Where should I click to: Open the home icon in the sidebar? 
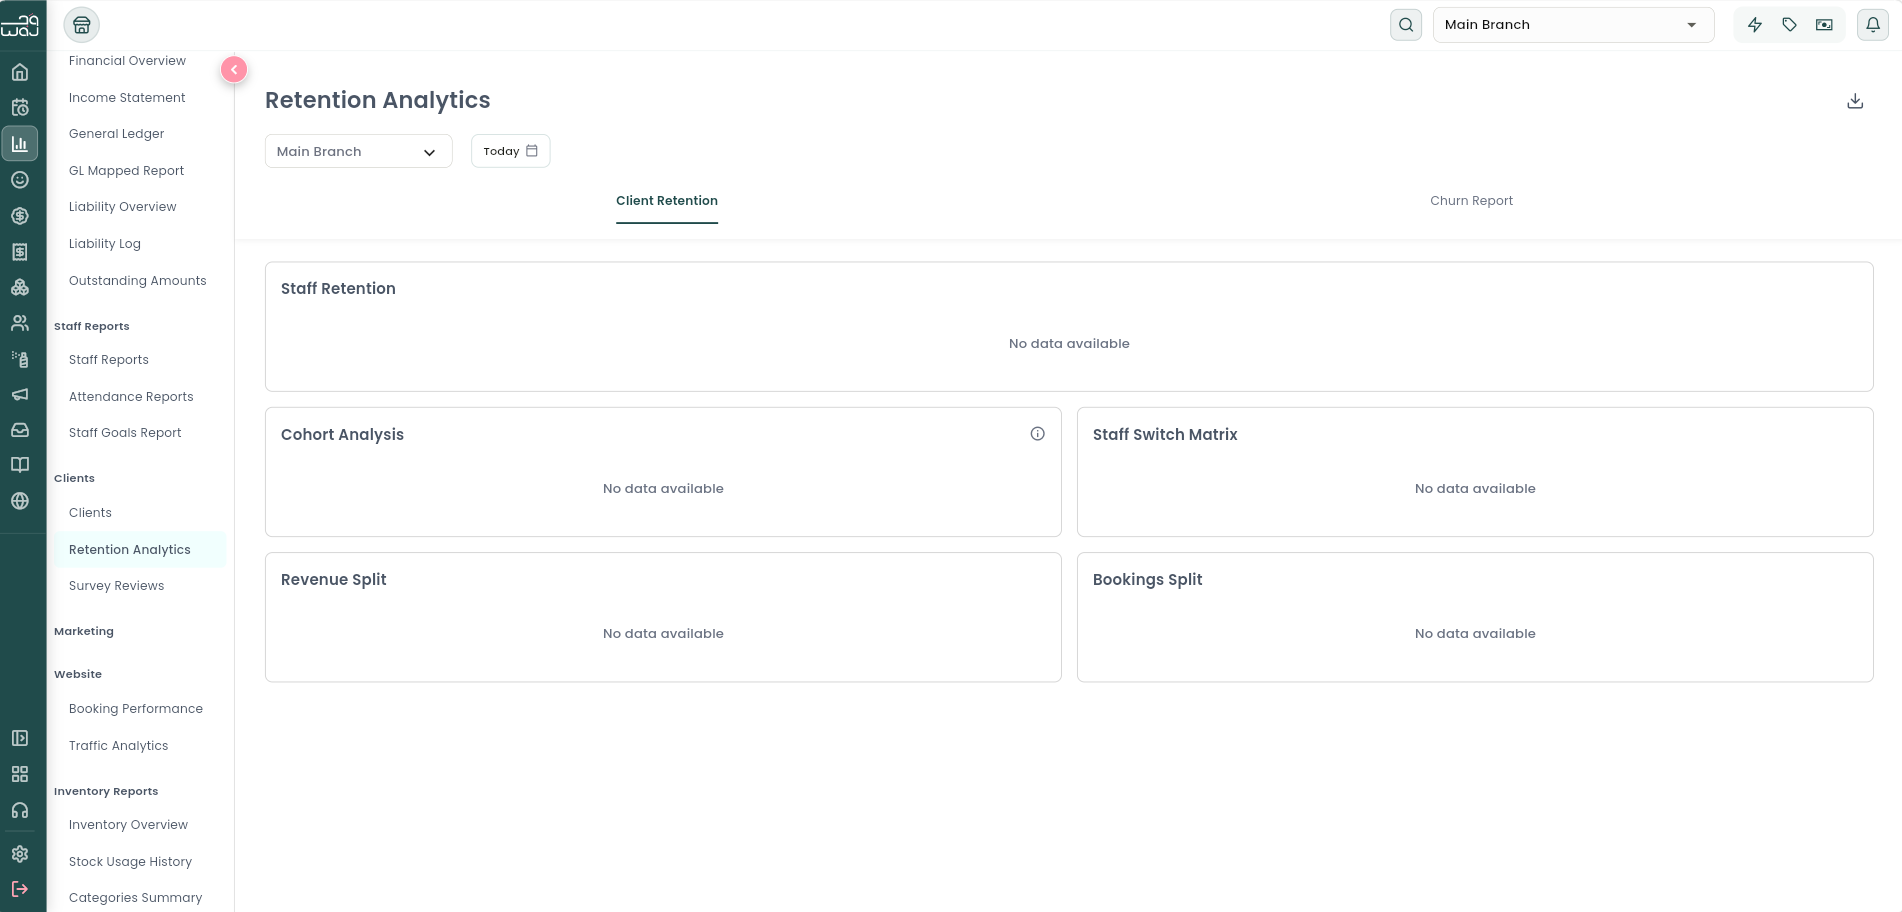coord(20,72)
